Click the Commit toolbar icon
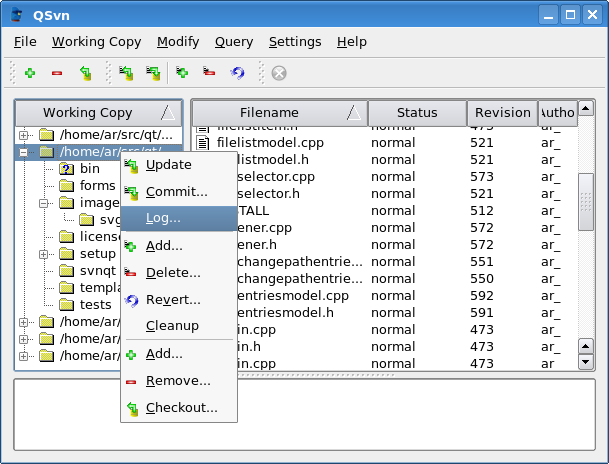The image size is (609, 464). (153, 73)
